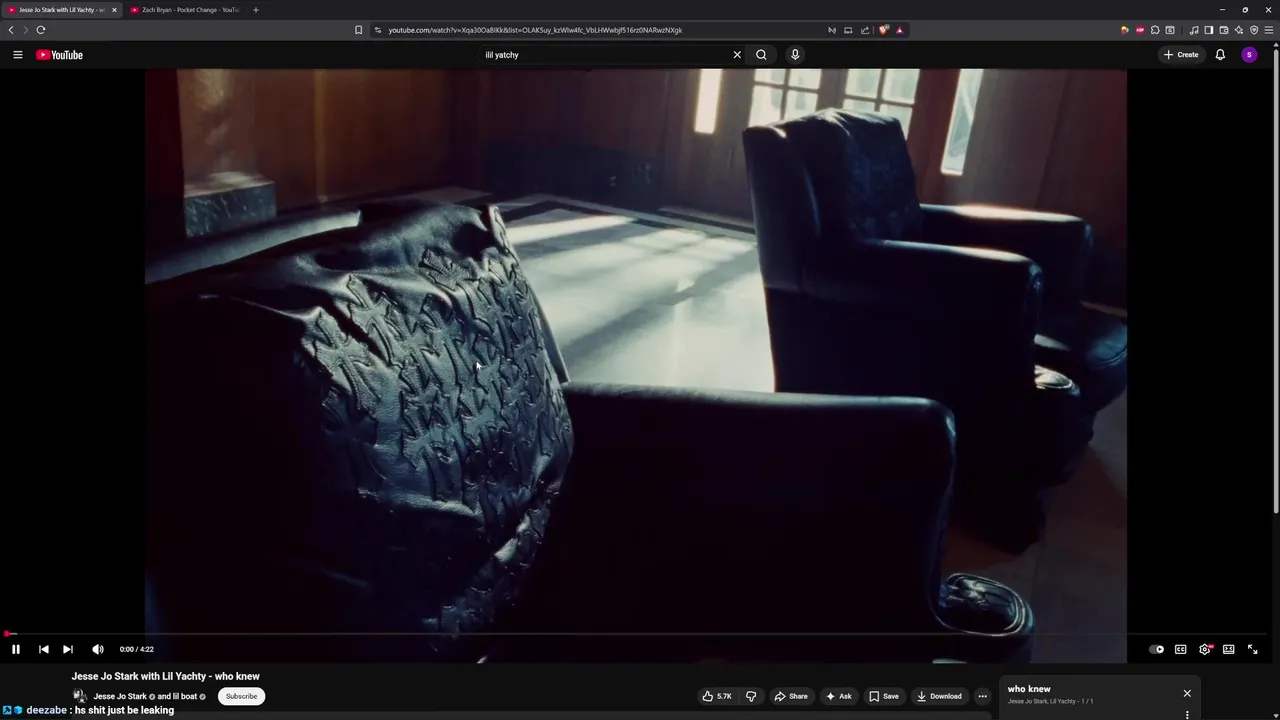Close the 'who knew' playlist panel

(x=1187, y=693)
